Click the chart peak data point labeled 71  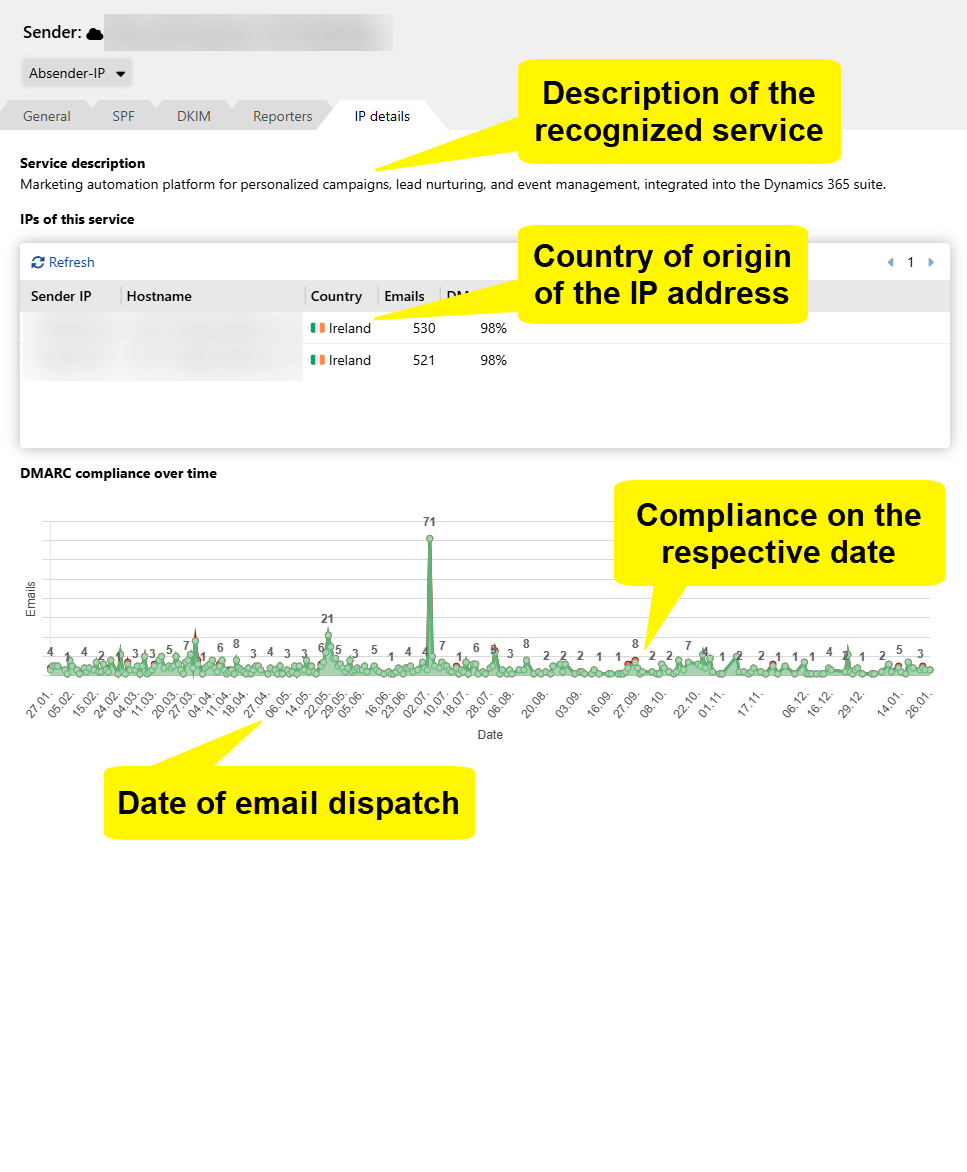click(430, 538)
